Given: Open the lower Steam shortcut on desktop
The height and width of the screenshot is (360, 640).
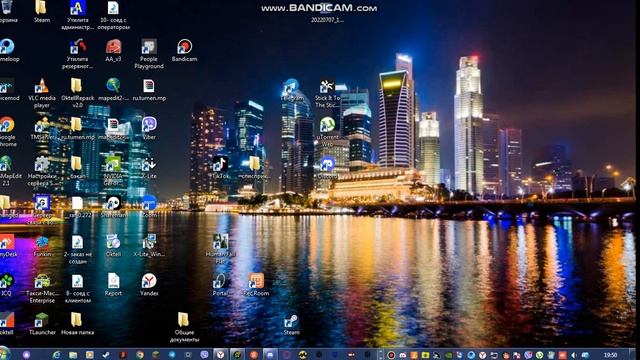Looking at the screenshot, I should point(291,324).
